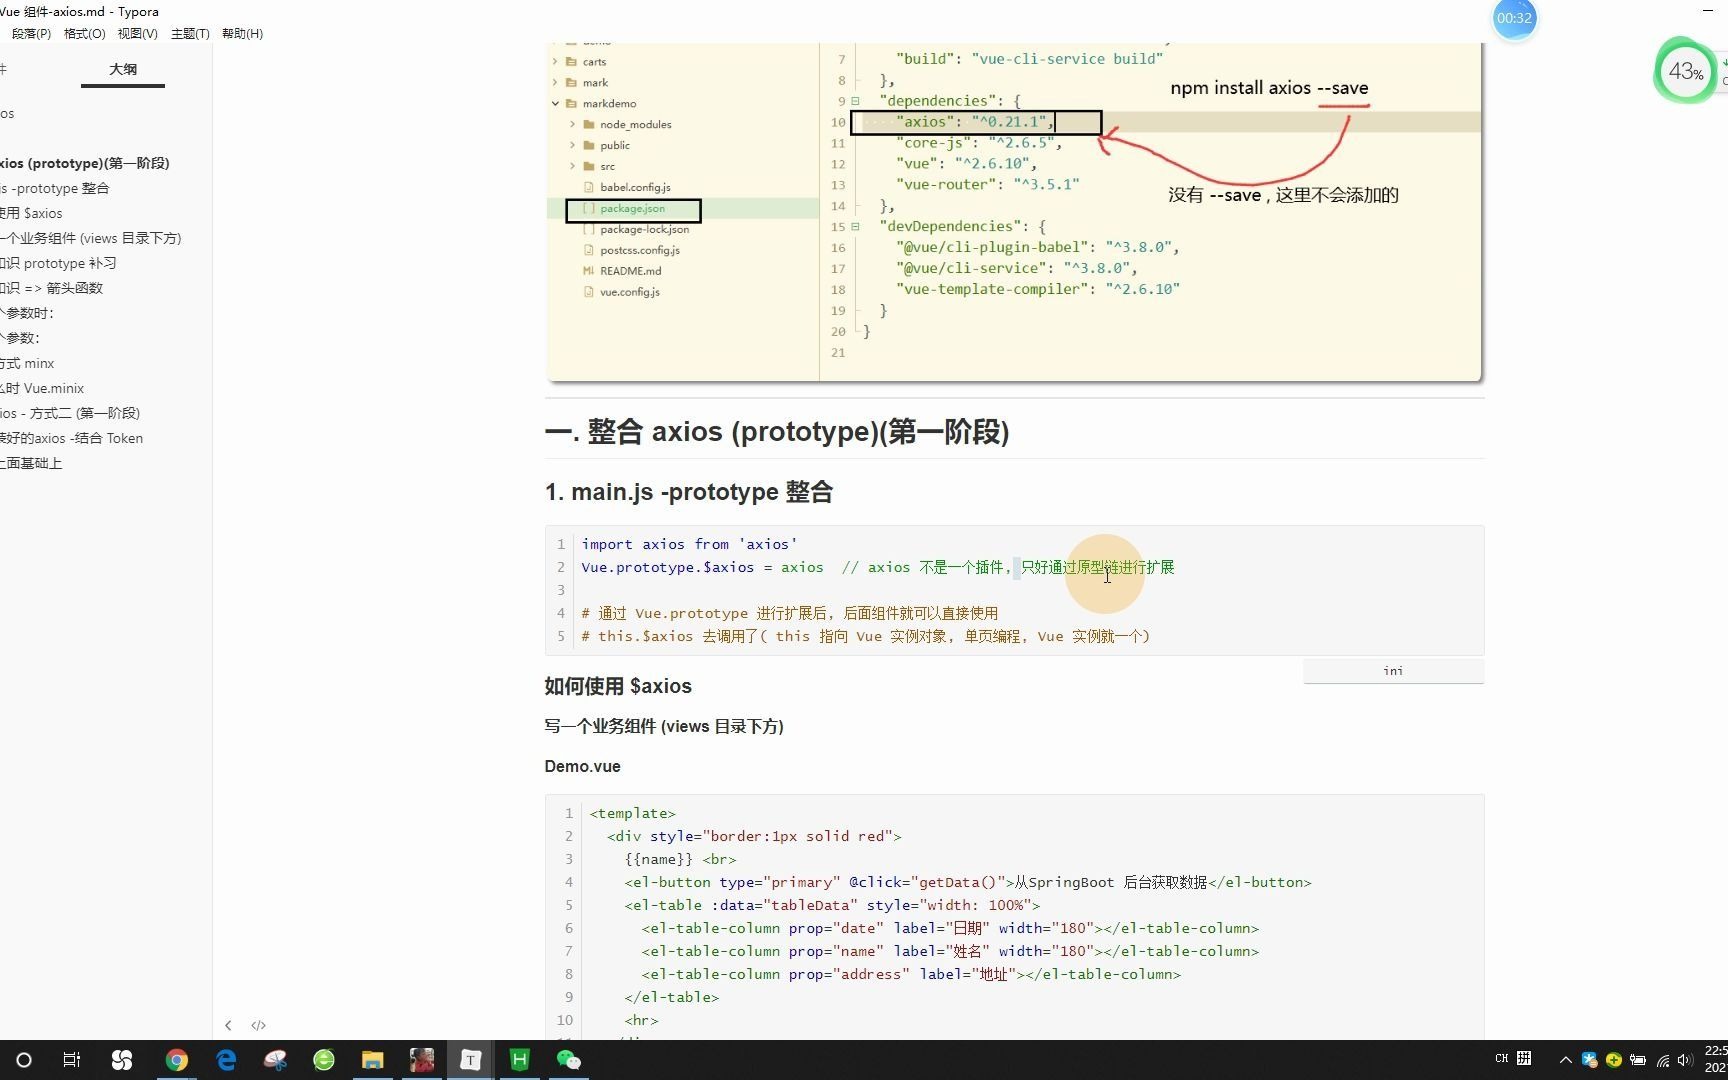Open volume control tray icon
Screen dimensions: 1728x1080
[x=1686, y=1060]
